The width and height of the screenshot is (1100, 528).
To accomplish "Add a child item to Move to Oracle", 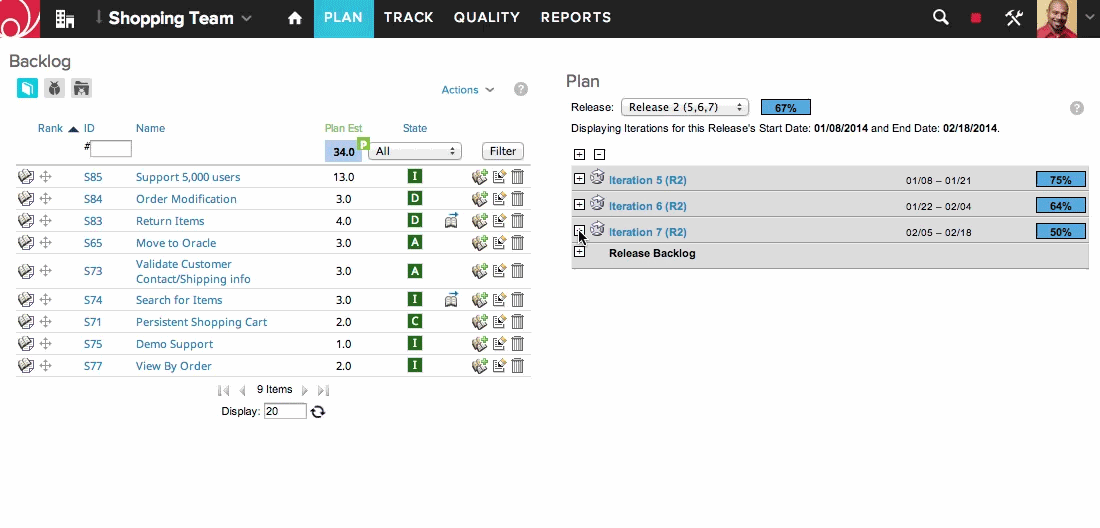I will click(x=480, y=243).
